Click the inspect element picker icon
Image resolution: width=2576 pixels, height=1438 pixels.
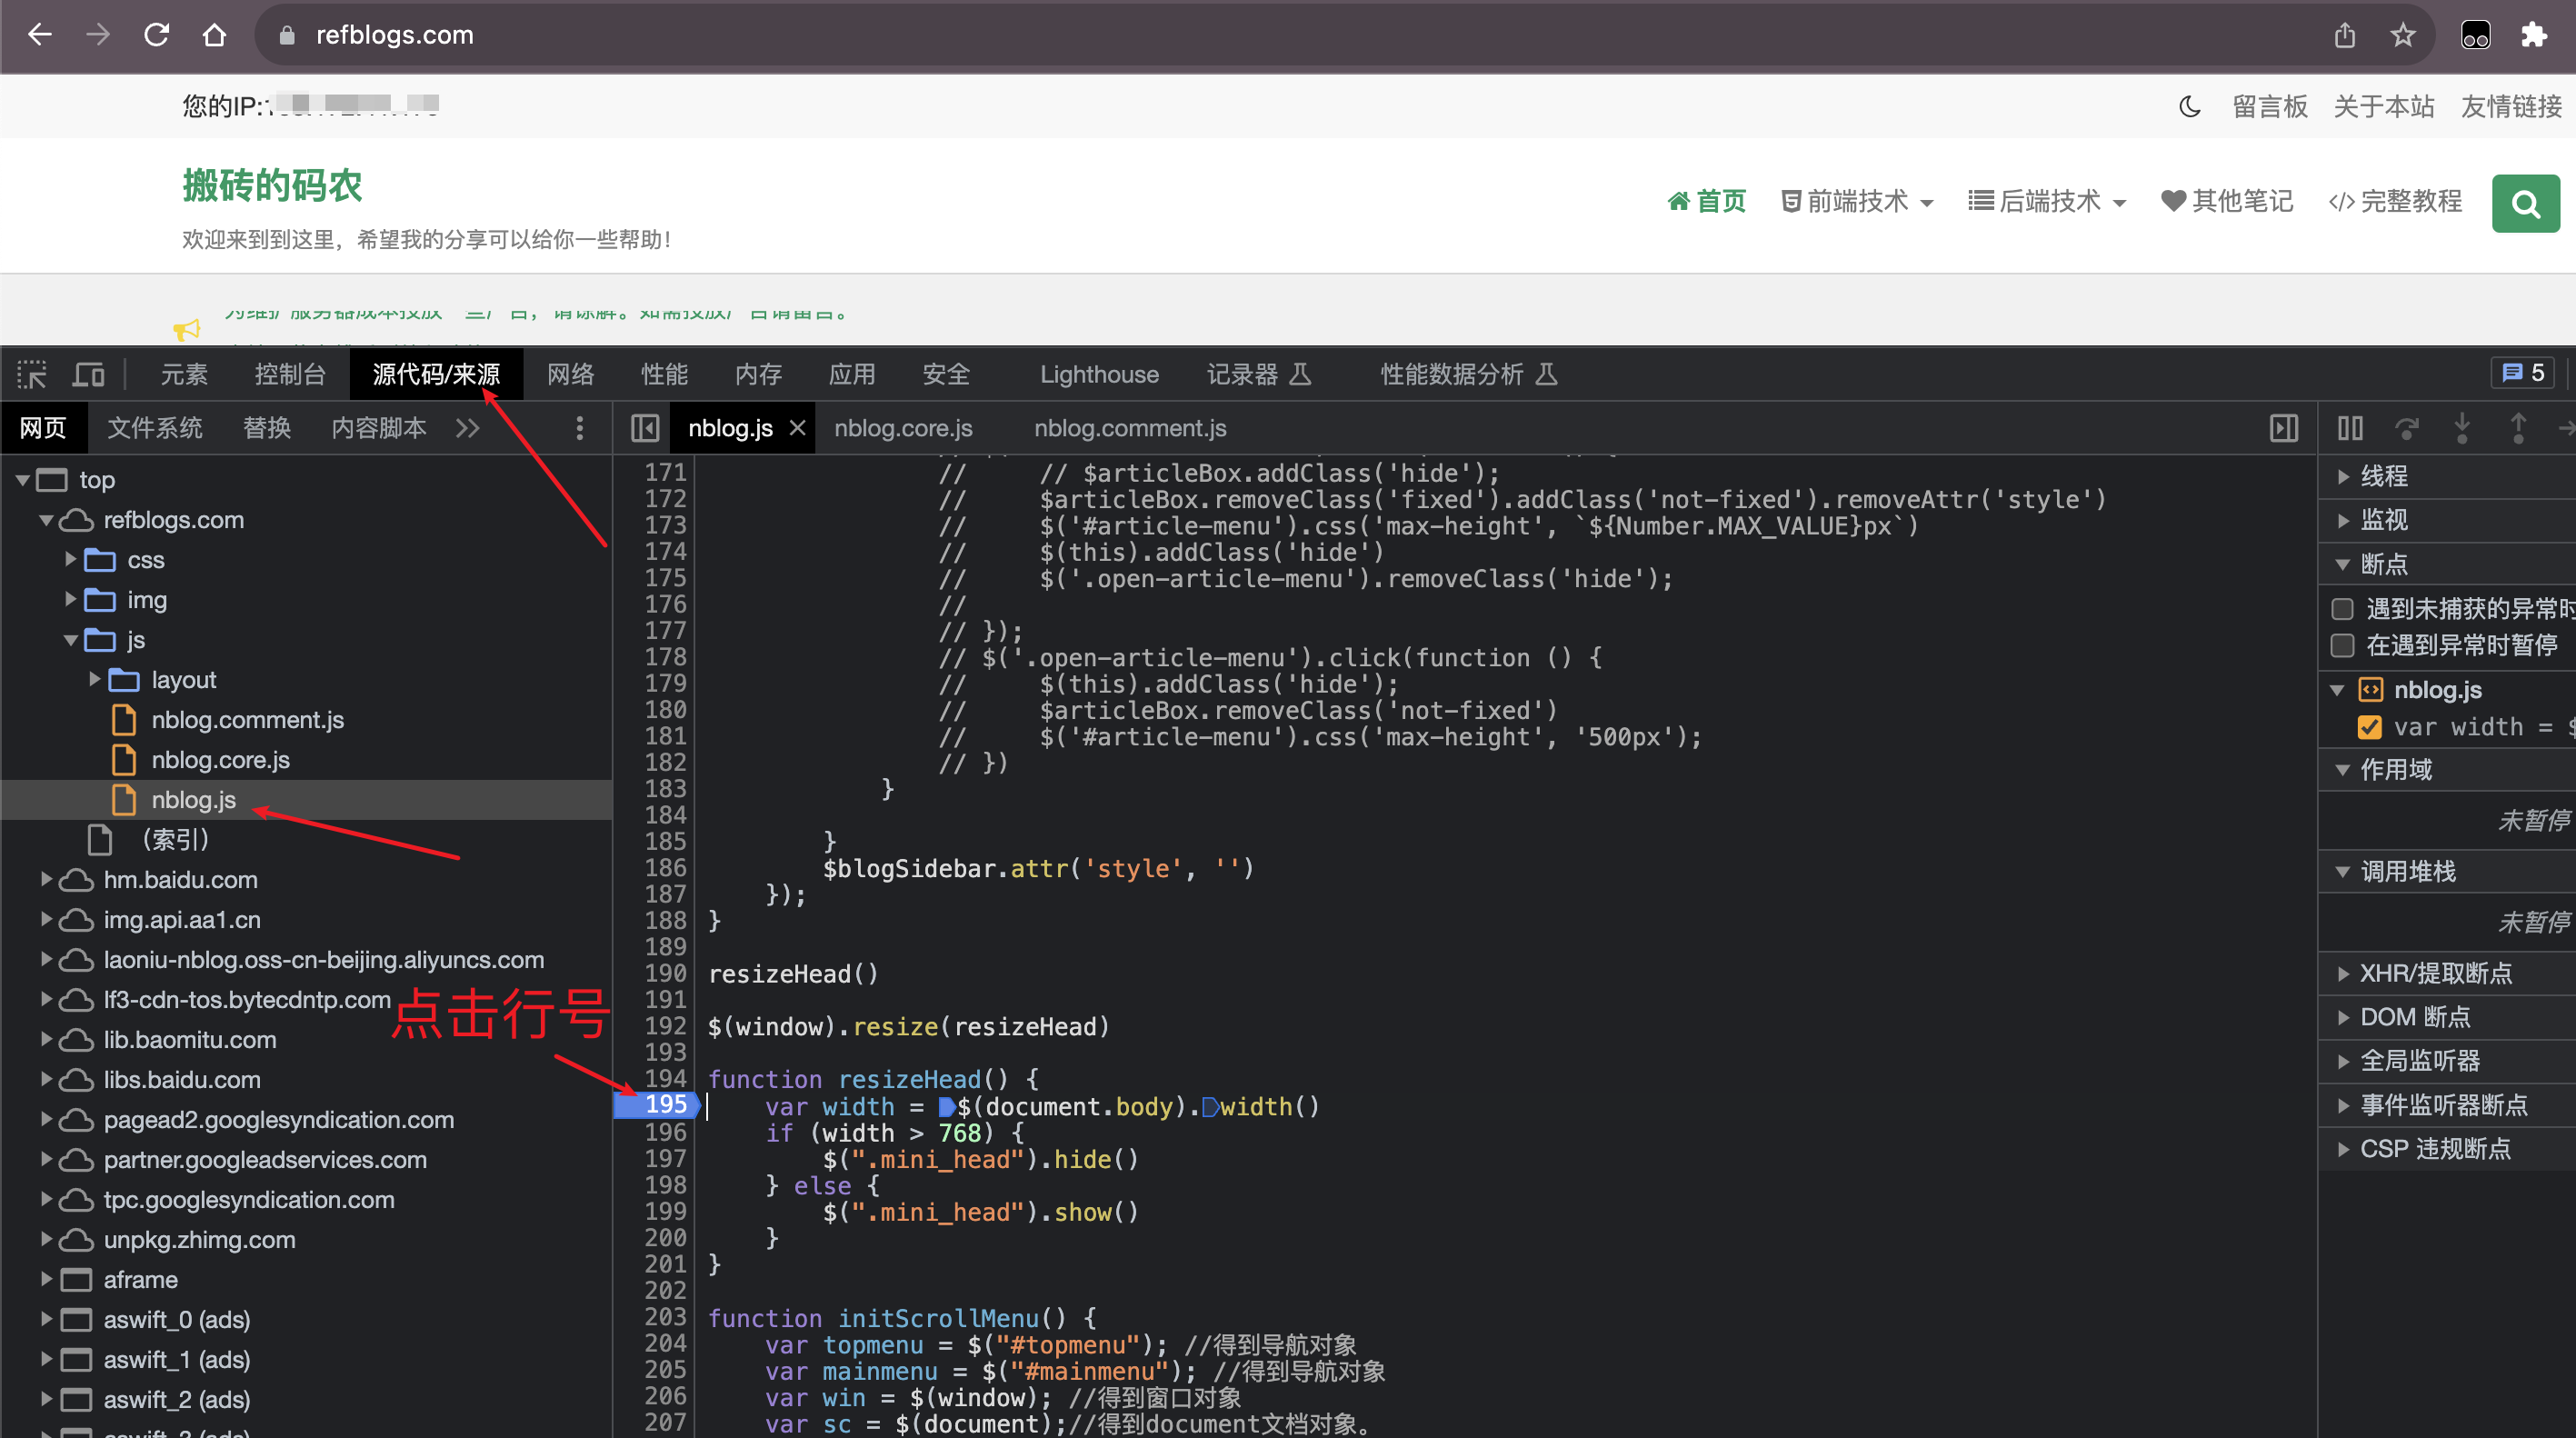click(32, 375)
